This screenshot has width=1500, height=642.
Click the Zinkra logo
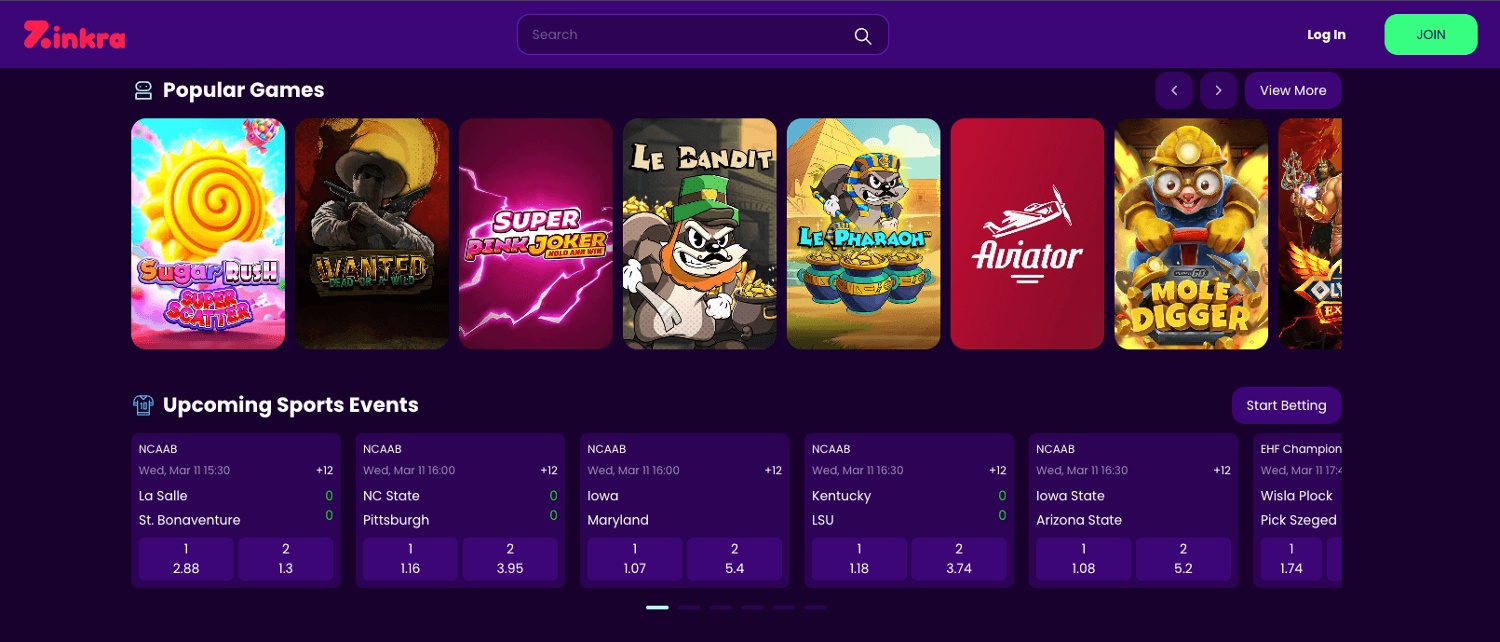click(x=75, y=35)
